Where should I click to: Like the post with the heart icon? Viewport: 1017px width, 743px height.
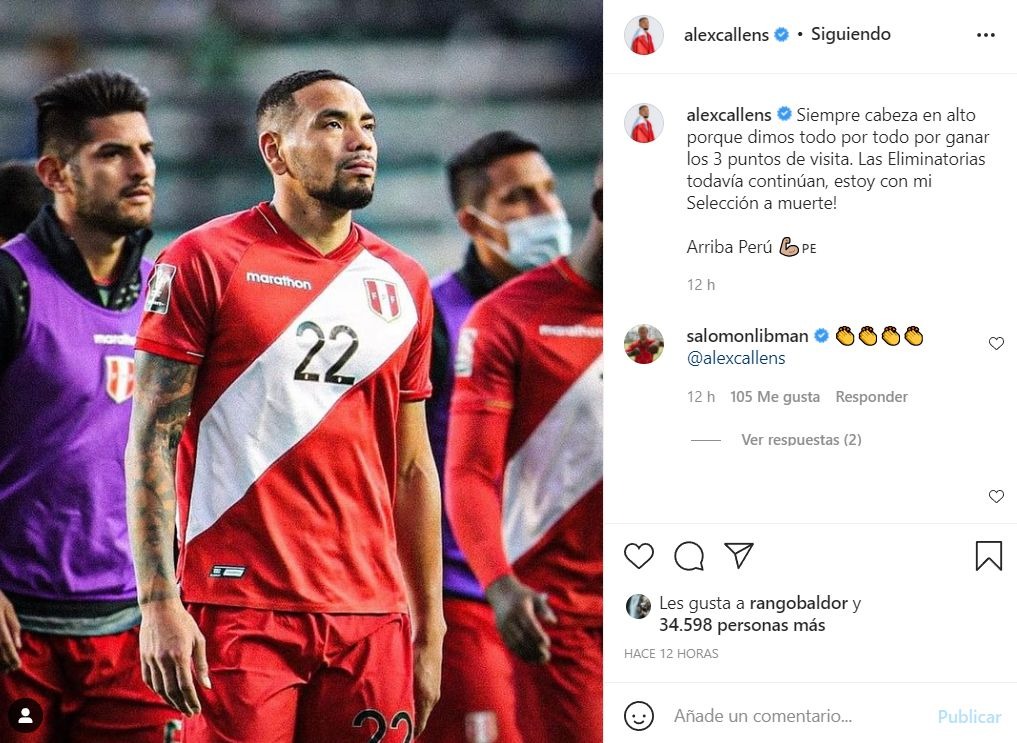tap(639, 556)
